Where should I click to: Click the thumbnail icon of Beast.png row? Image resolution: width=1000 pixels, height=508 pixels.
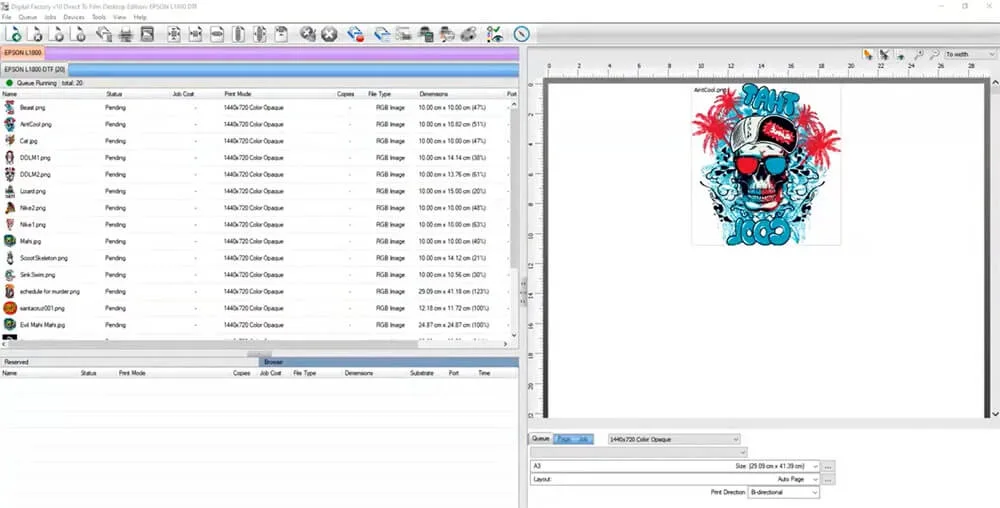pyautogui.click(x=10, y=108)
